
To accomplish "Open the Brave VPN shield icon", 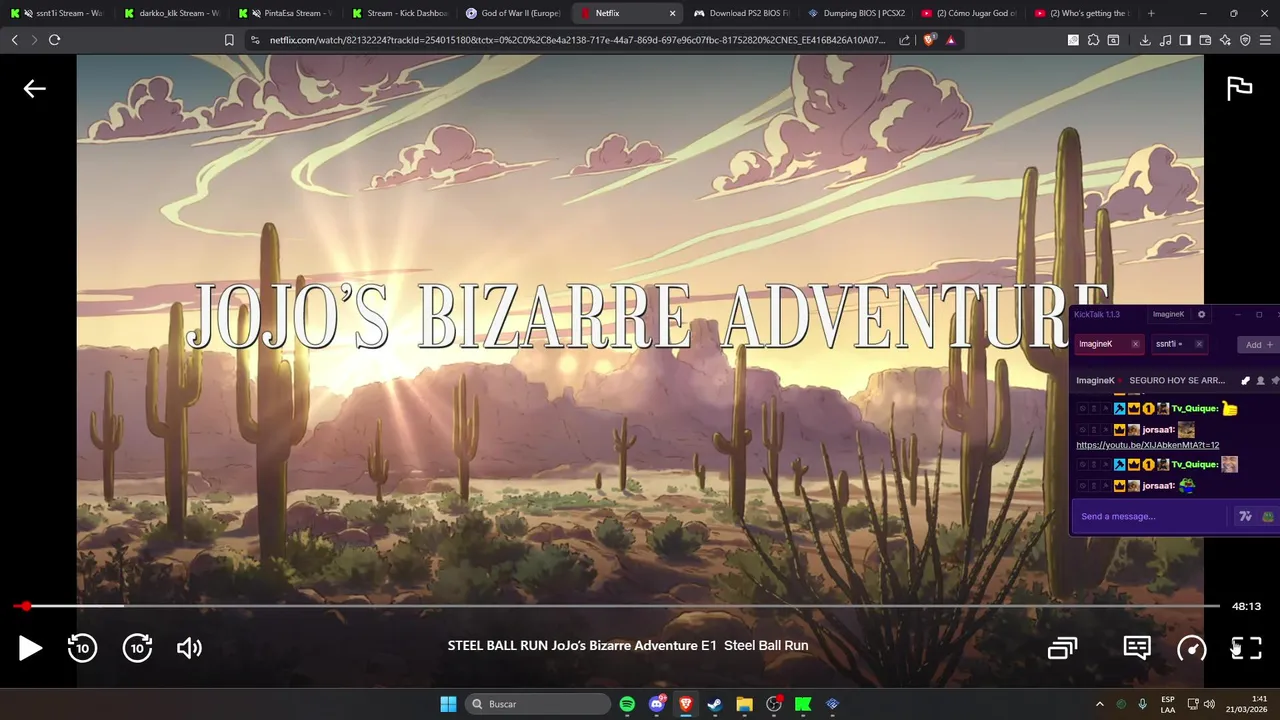I will coord(1245,40).
